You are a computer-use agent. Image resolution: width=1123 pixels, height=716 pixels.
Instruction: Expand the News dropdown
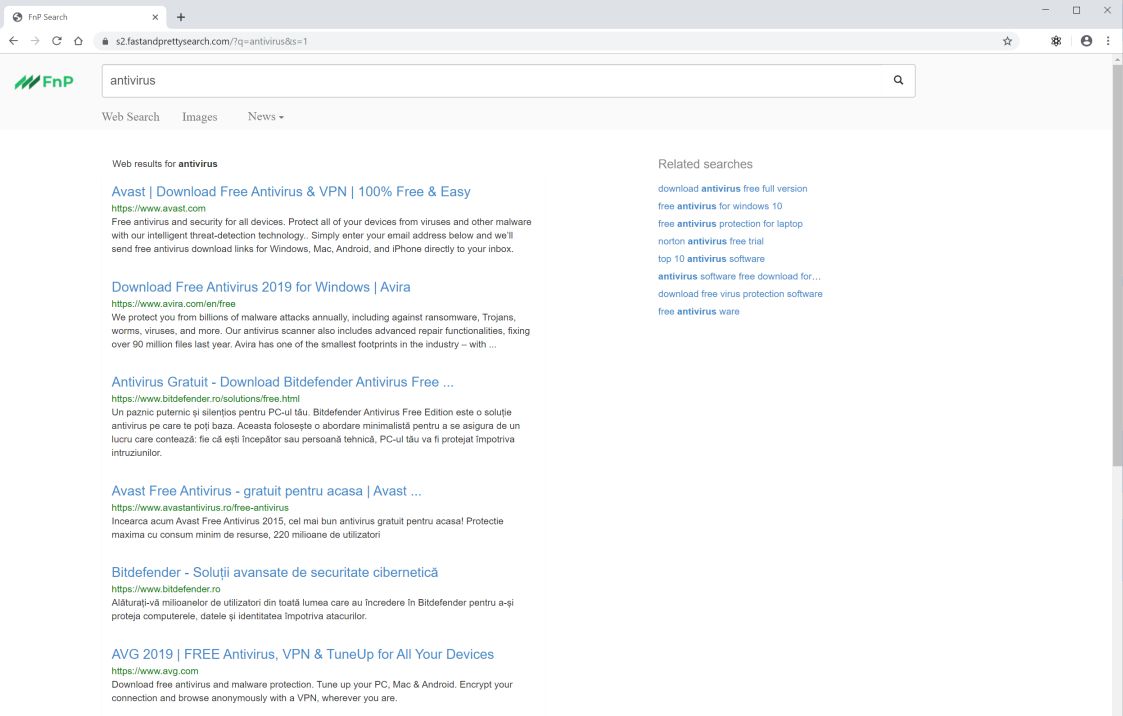(266, 117)
